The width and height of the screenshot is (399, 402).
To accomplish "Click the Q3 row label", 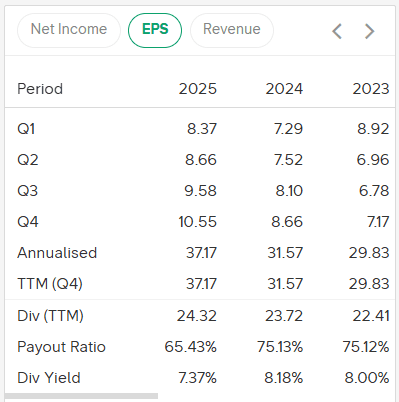I will [28, 191].
